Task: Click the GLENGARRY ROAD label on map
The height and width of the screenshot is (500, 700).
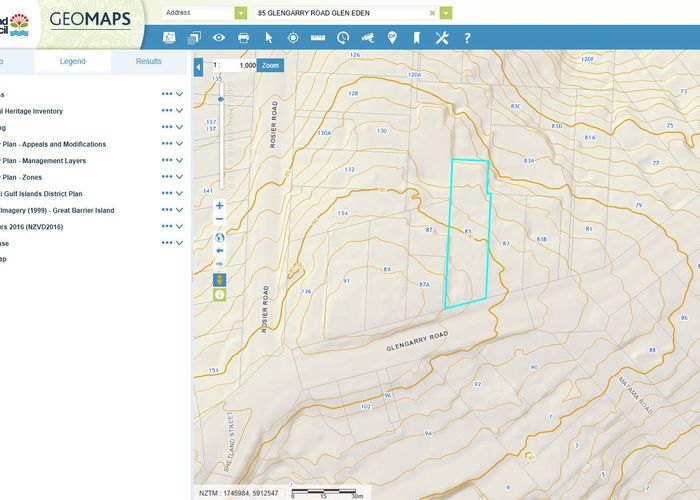Action: click(x=417, y=341)
